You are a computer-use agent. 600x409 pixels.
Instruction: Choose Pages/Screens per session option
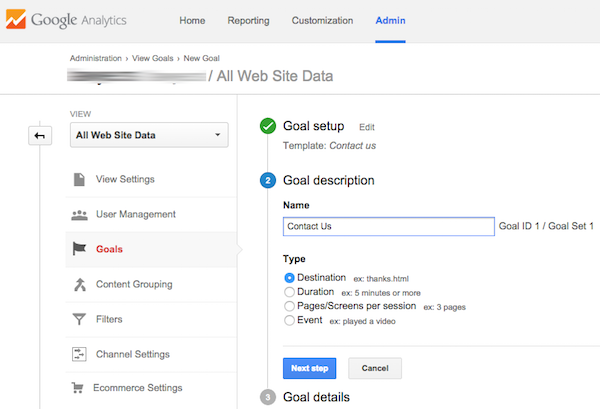click(289, 306)
